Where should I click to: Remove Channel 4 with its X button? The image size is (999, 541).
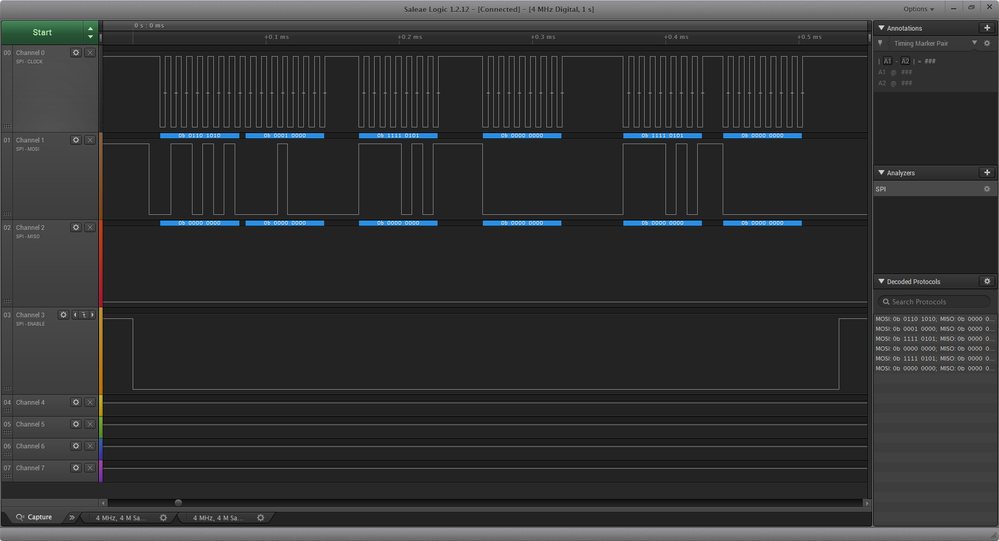pos(90,402)
